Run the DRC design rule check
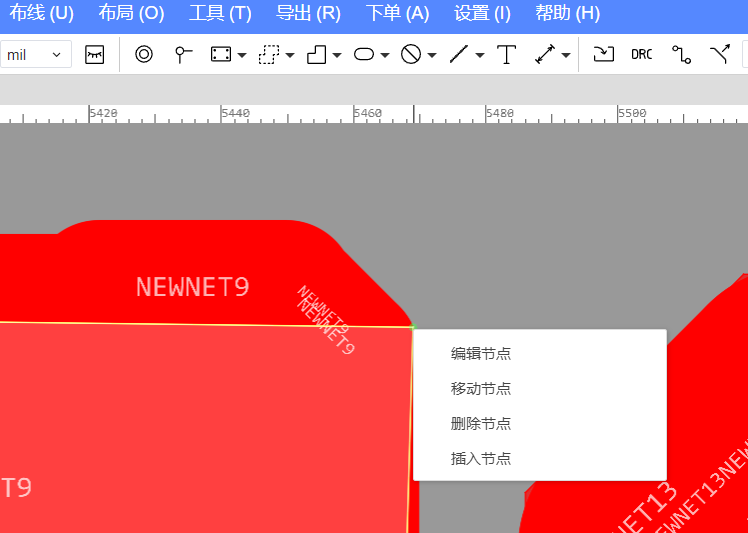The image size is (748, 533). pyautogui.click(x=641, y=55)
